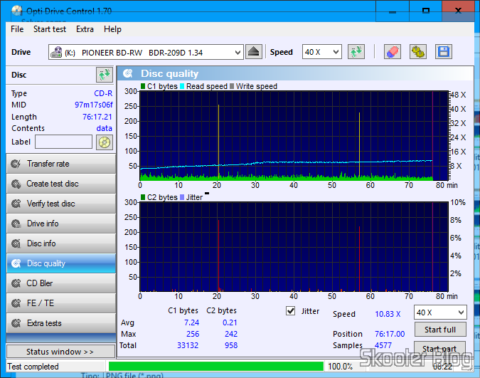
Task: Open the Start test menu
Action: (x=50, y=29)
